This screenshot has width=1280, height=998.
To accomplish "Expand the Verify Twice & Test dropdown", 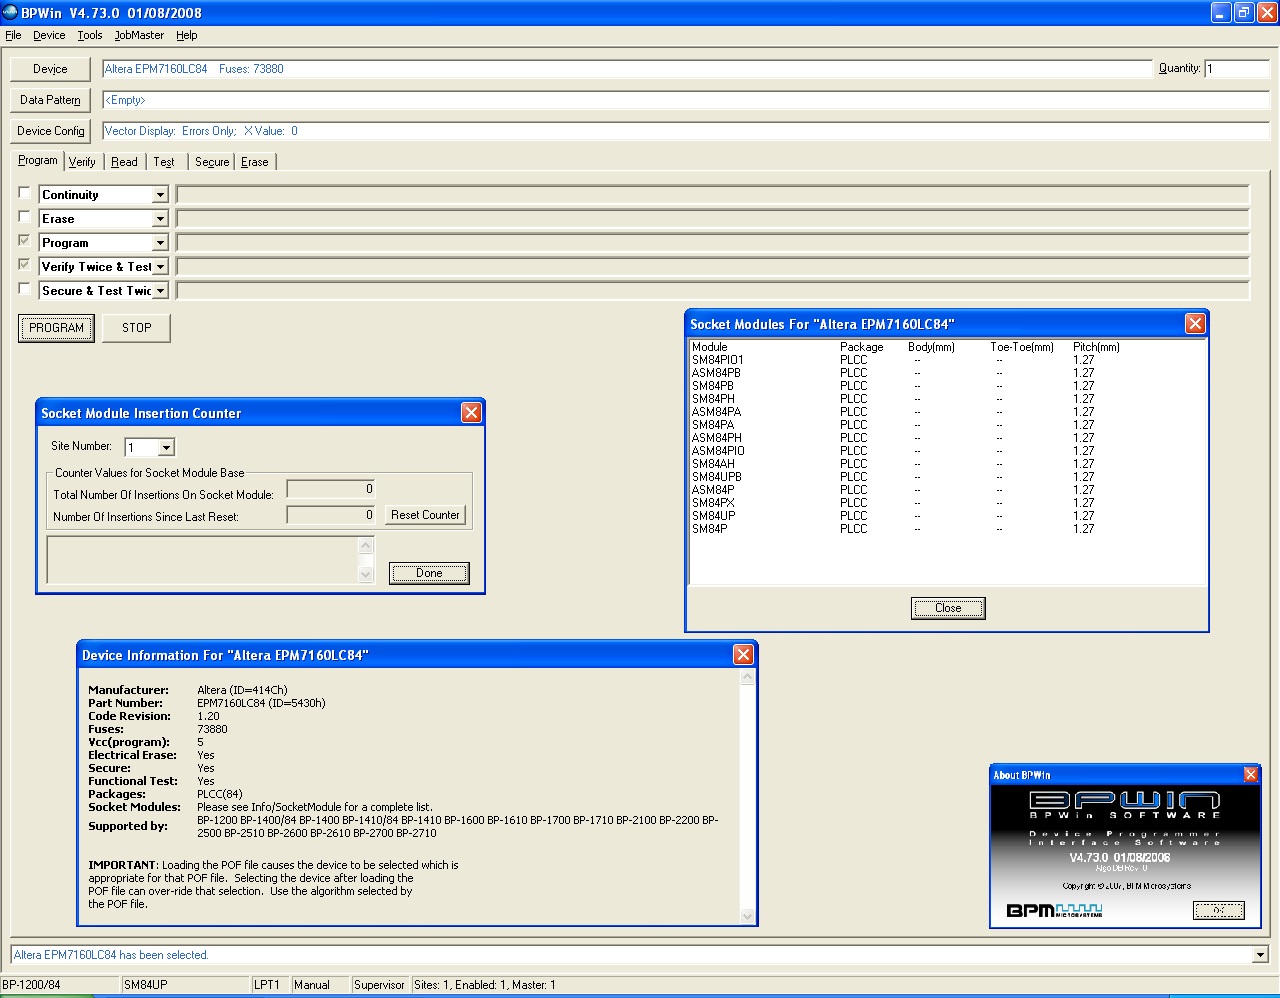I will (x=160, y=267).
